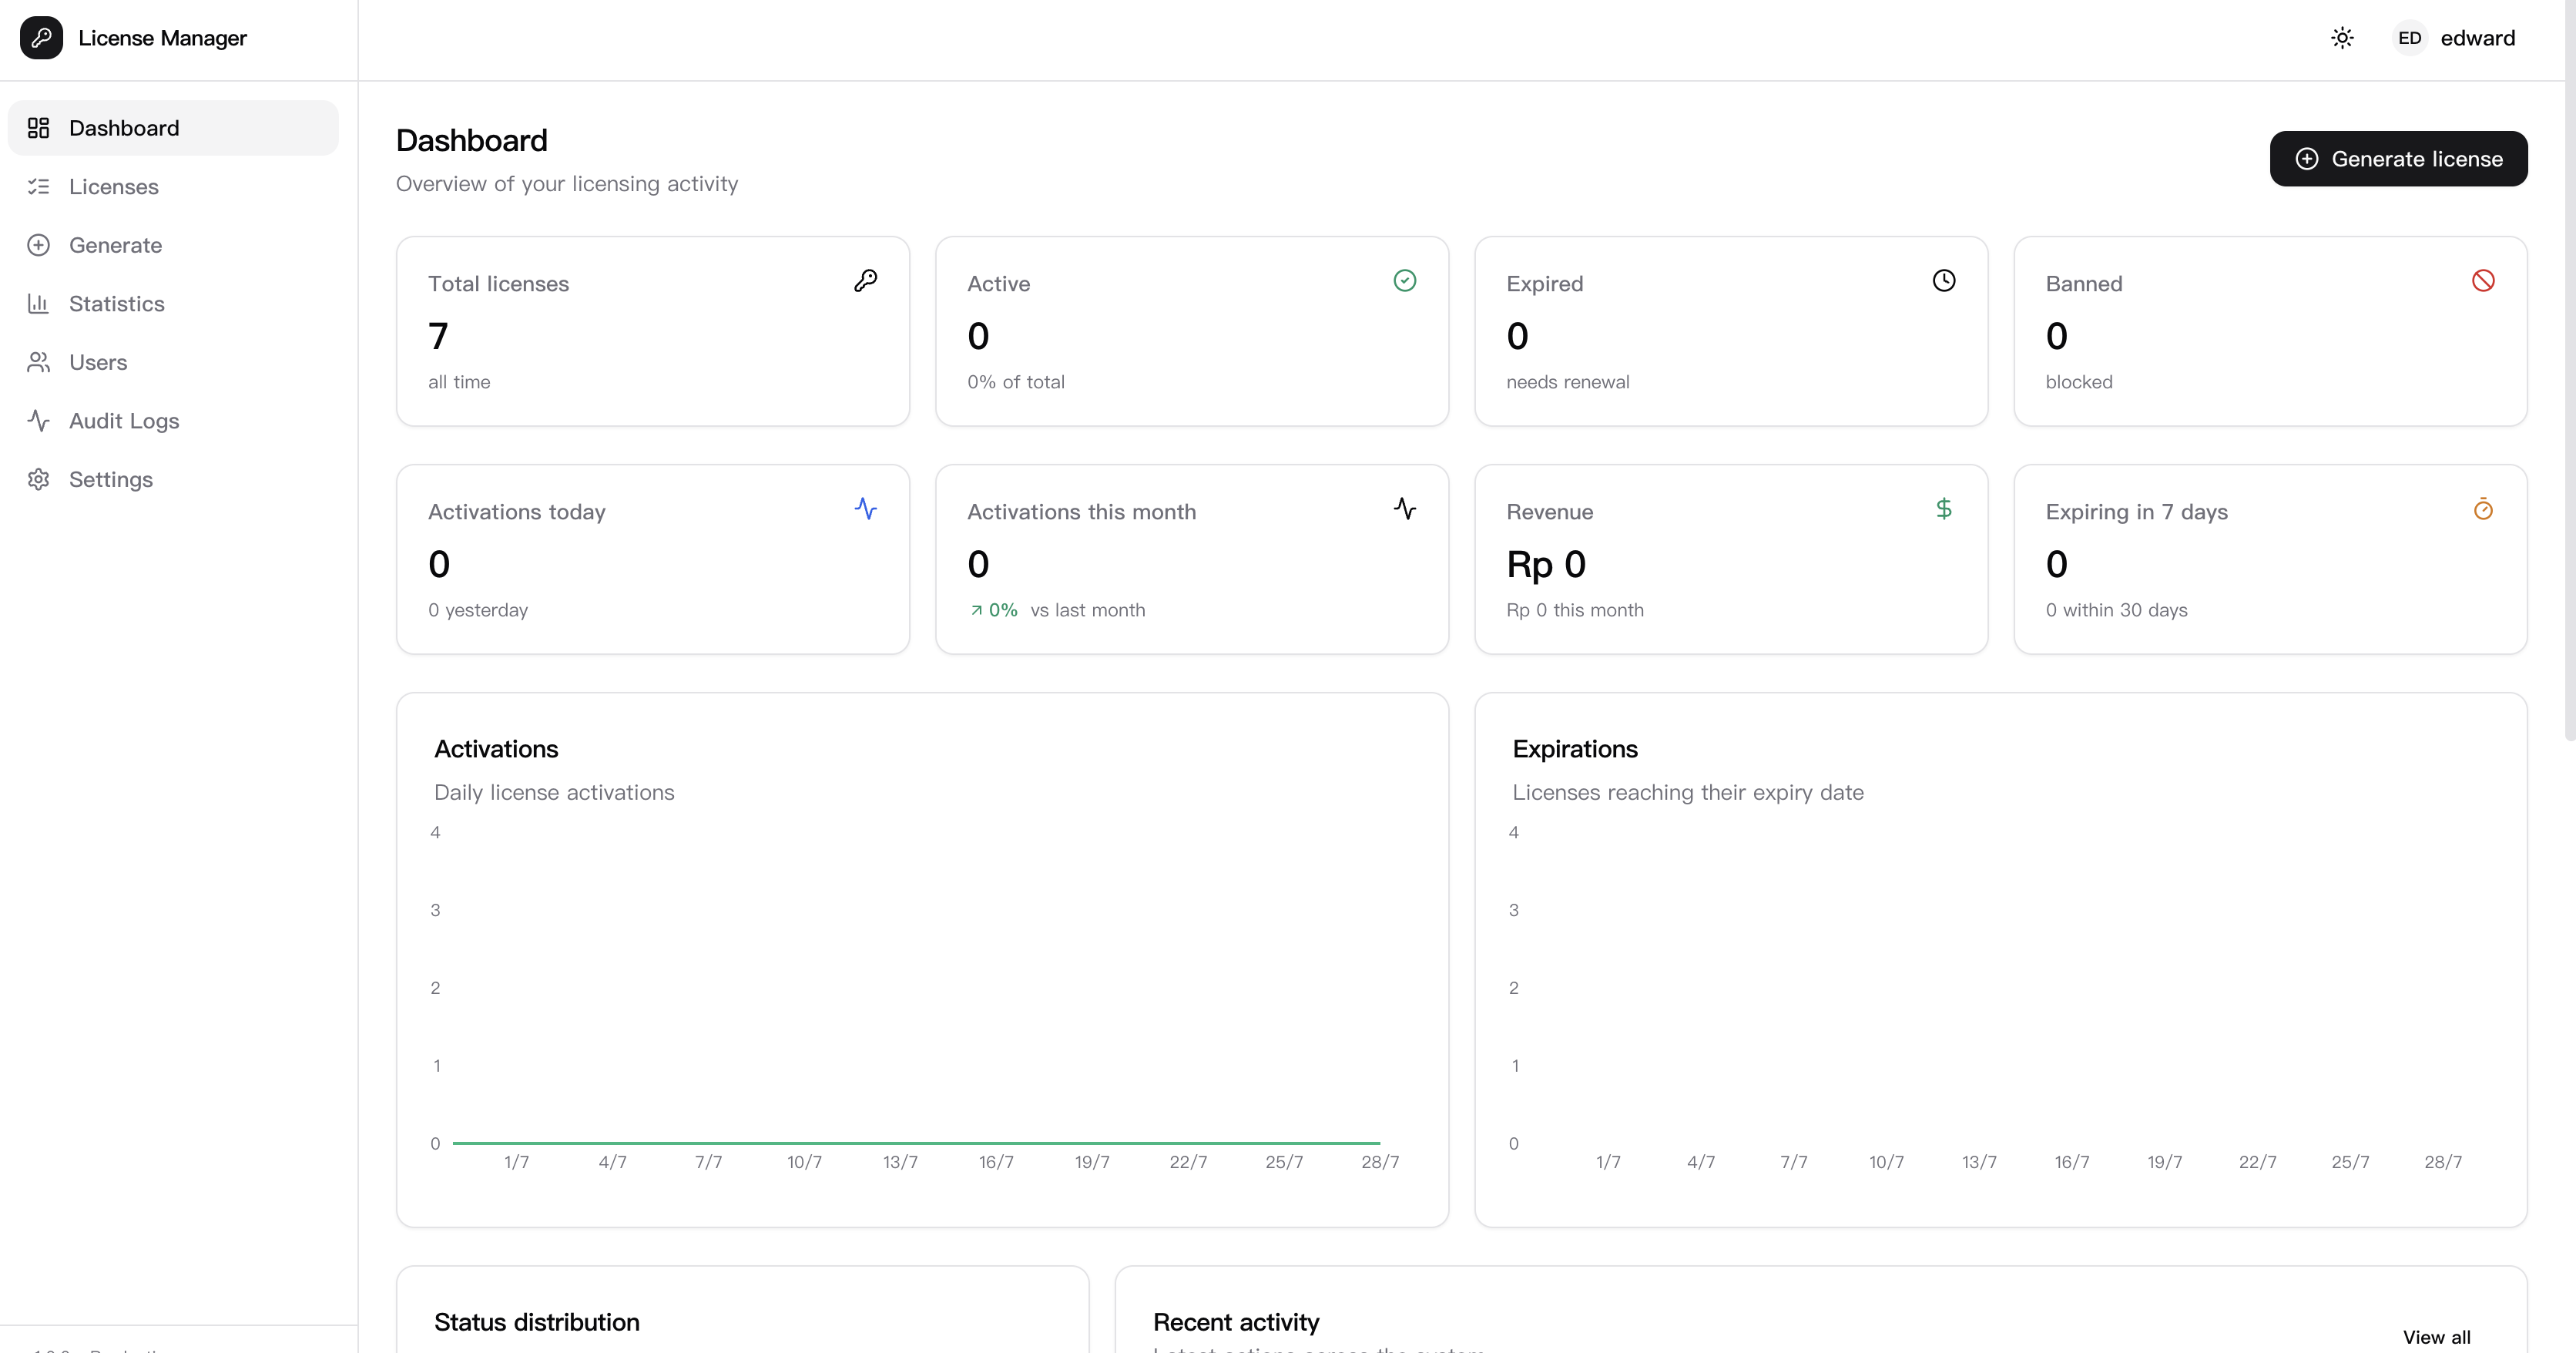Open the ED user avatar
The image size is (2576, 1353).
point(2409,38)
